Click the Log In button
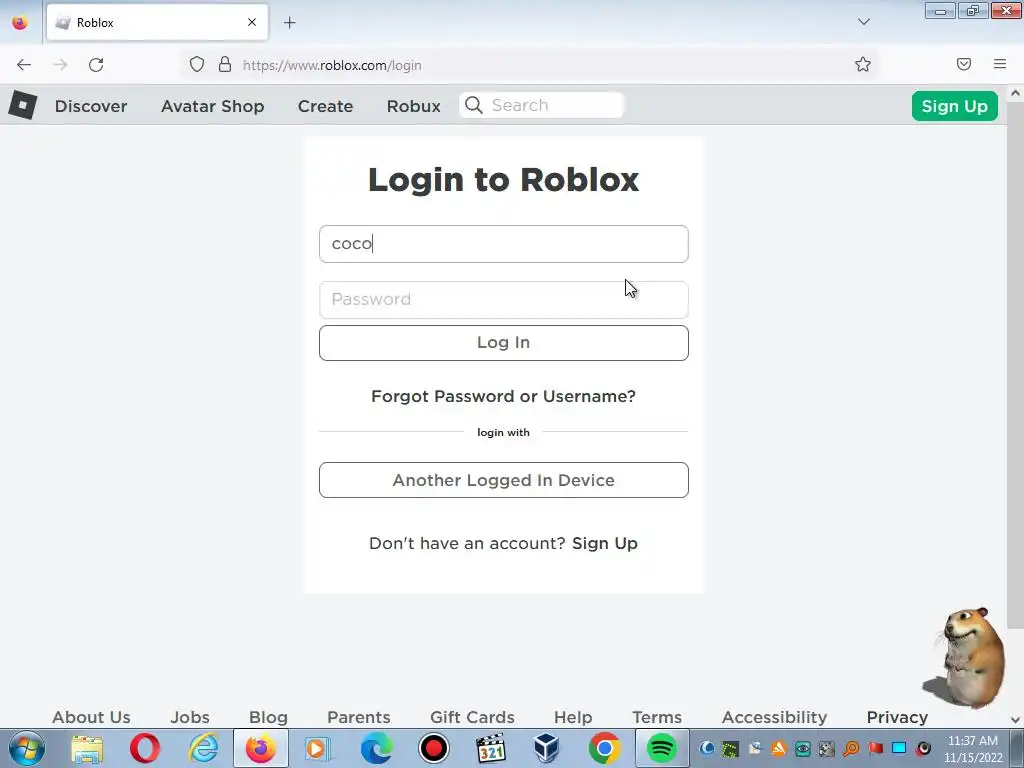 tap(504, 343)
